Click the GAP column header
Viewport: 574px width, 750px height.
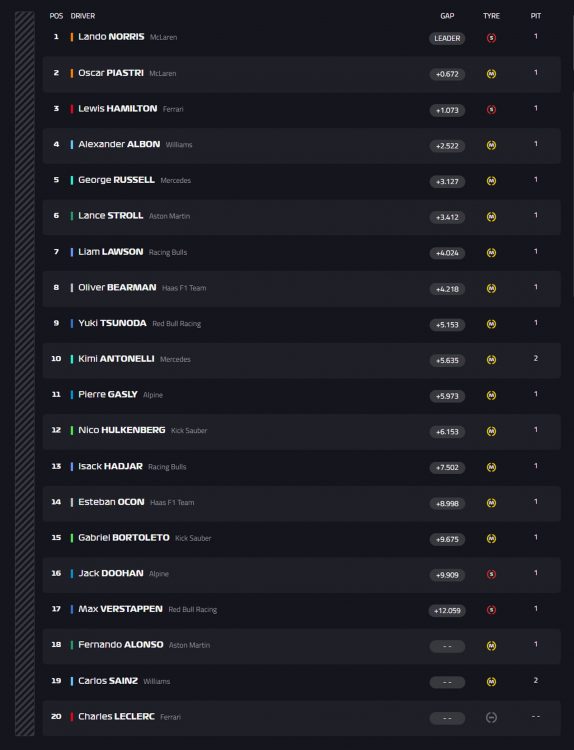447,16
